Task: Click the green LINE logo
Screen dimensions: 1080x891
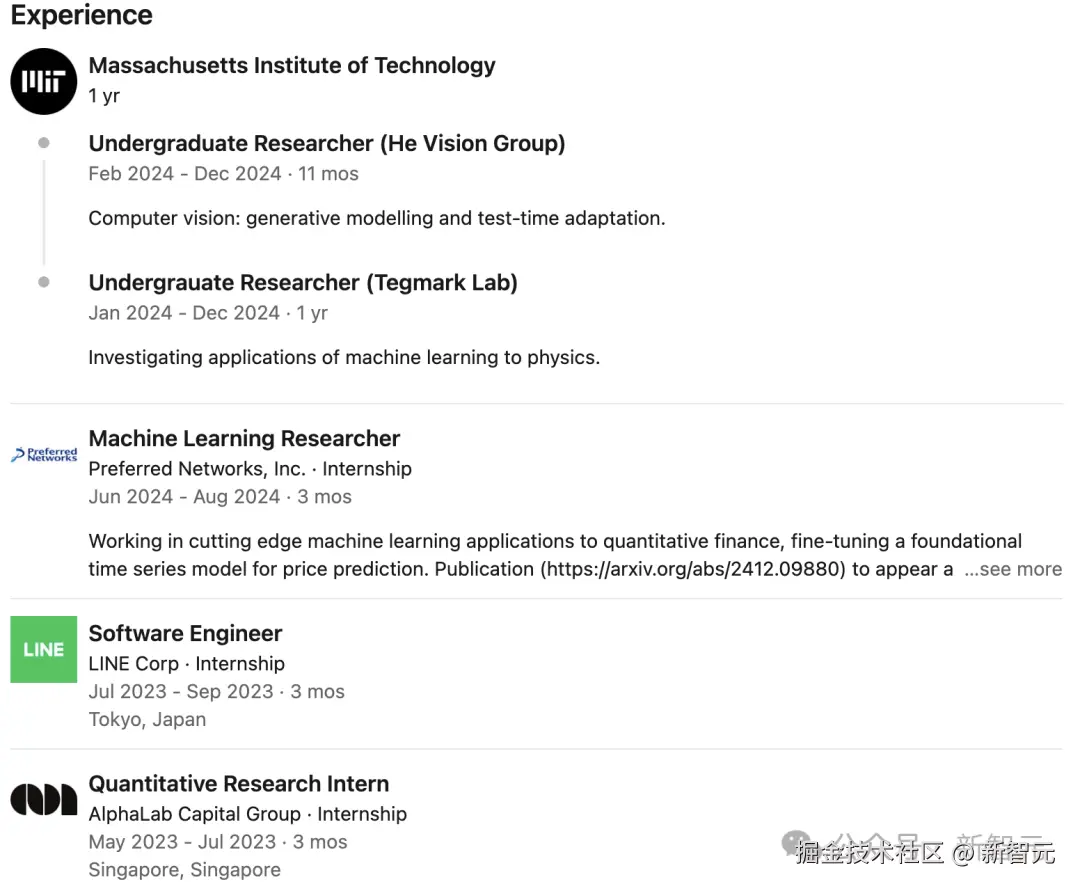Action: pos(43,649)
